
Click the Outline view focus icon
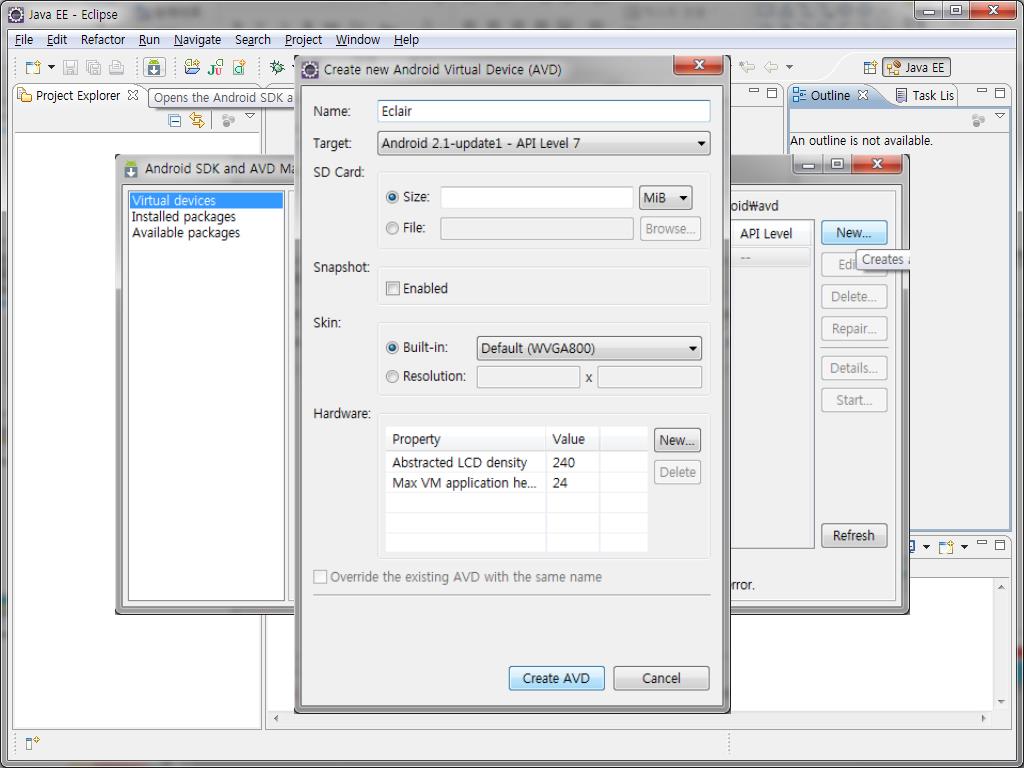(978, 120)
